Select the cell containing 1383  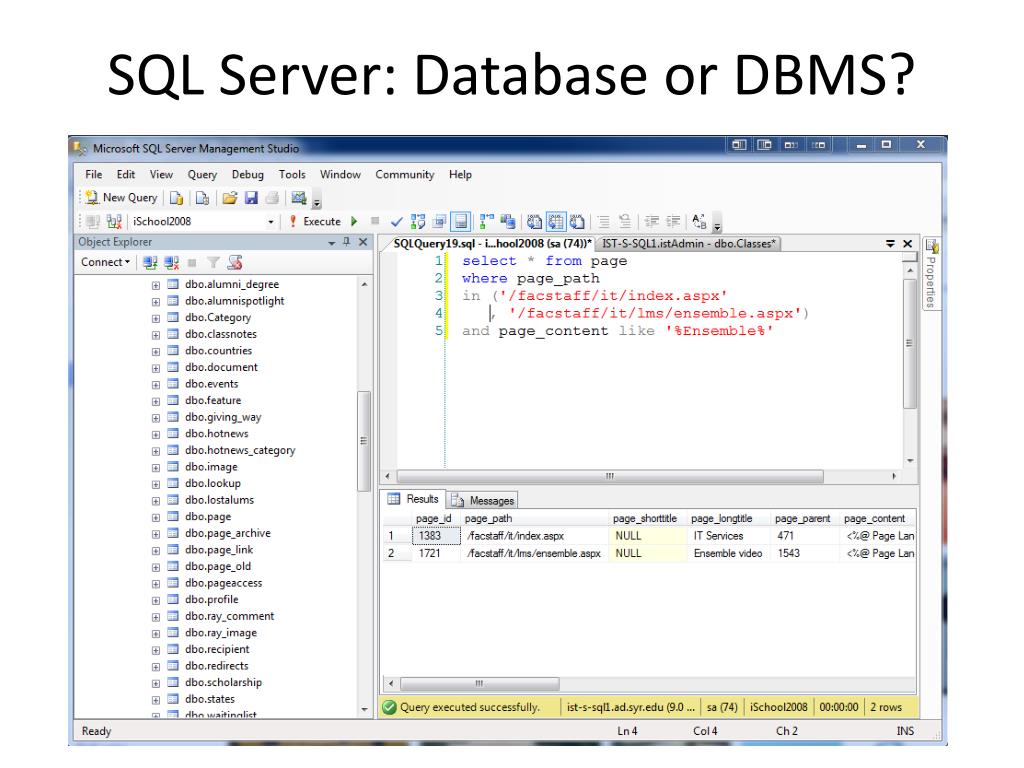(436, 536)
